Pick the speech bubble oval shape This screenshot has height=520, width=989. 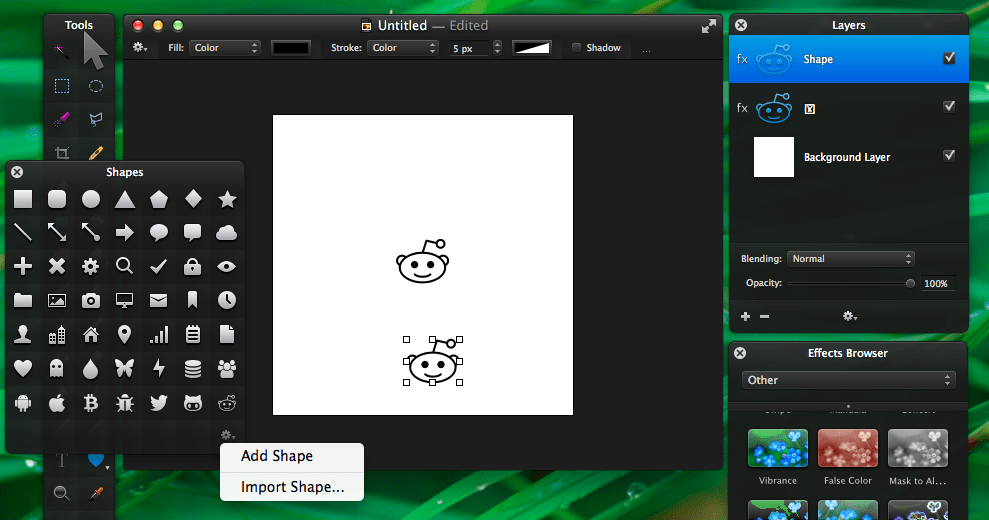click(x=158, y=233)
